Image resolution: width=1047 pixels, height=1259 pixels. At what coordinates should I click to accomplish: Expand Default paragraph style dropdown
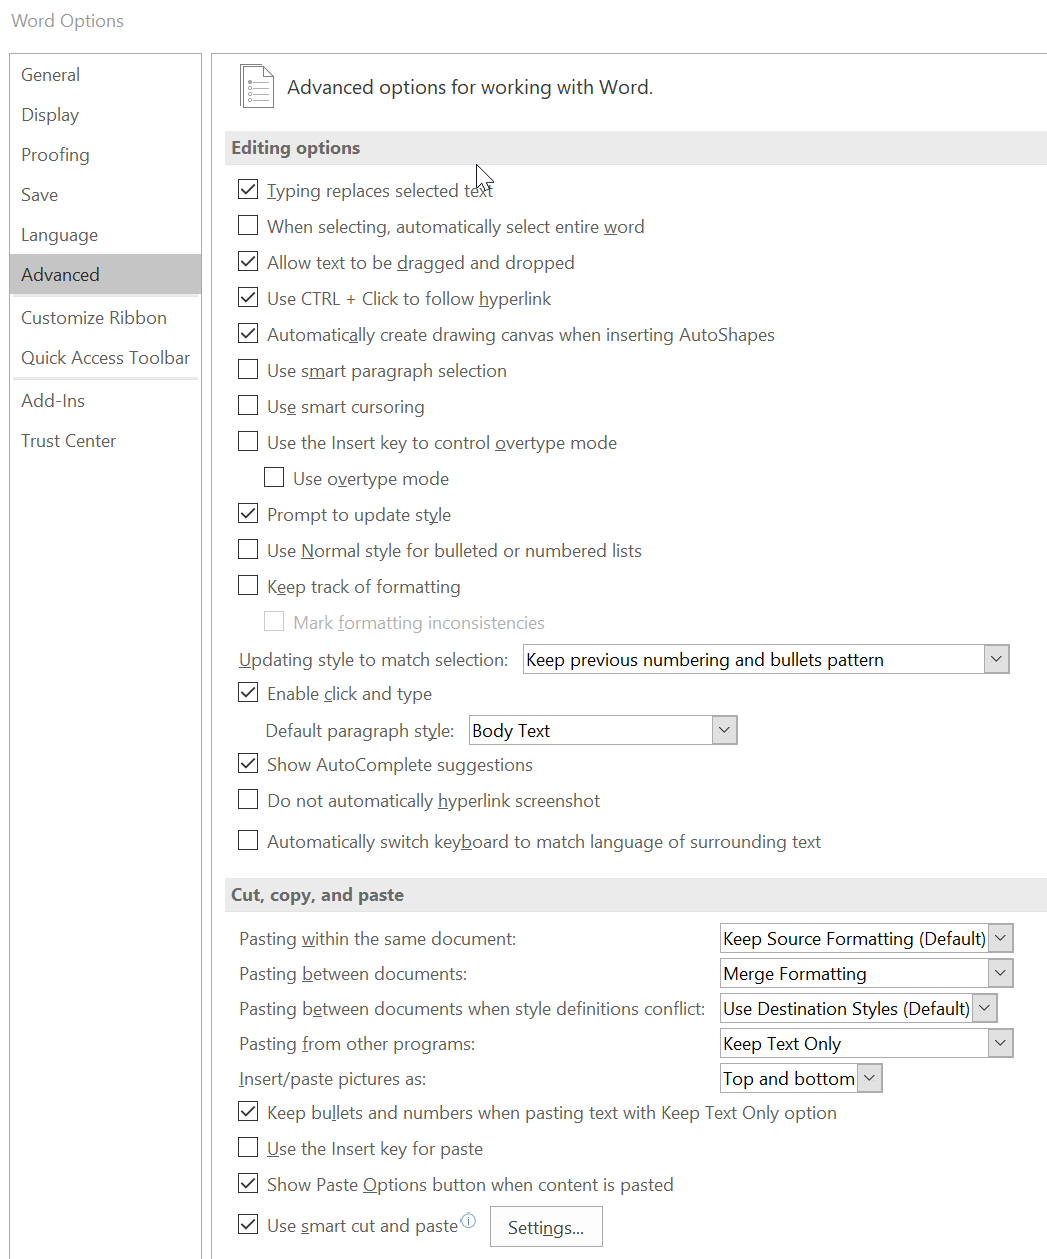[x=725, y=730]
